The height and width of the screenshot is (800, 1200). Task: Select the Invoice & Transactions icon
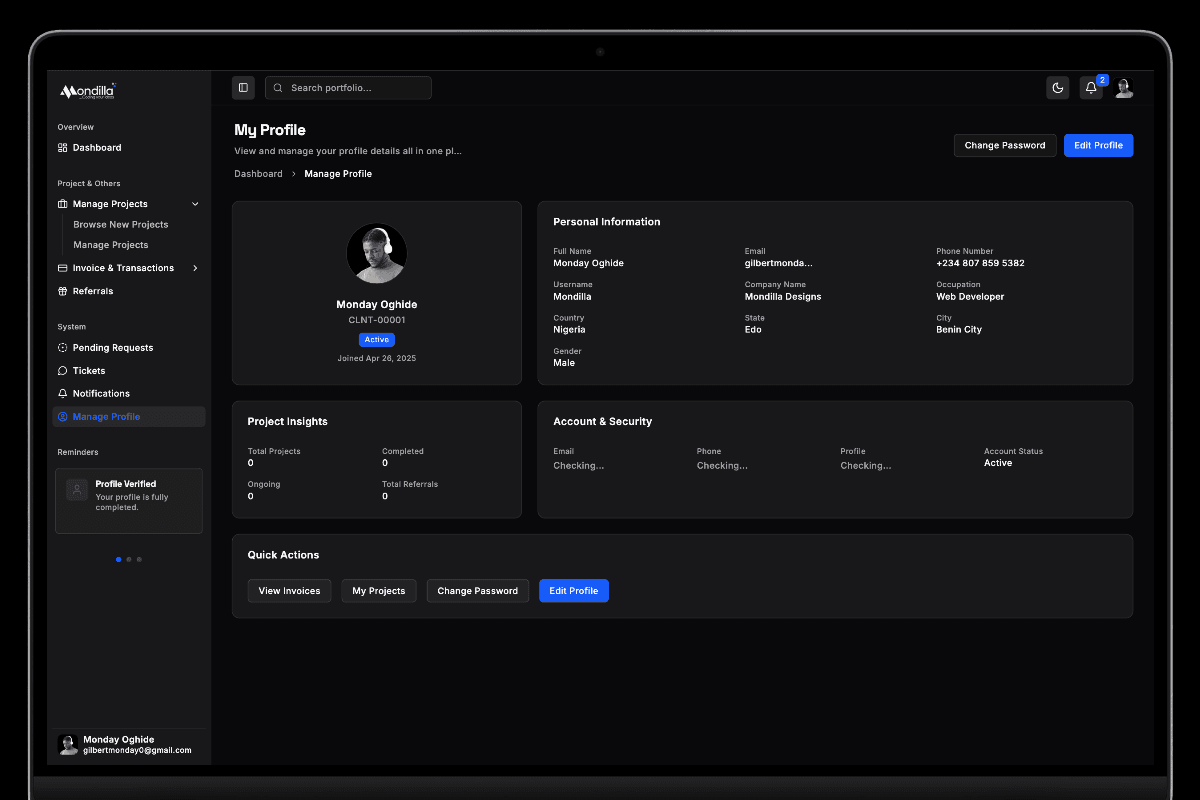coord(63,267)
